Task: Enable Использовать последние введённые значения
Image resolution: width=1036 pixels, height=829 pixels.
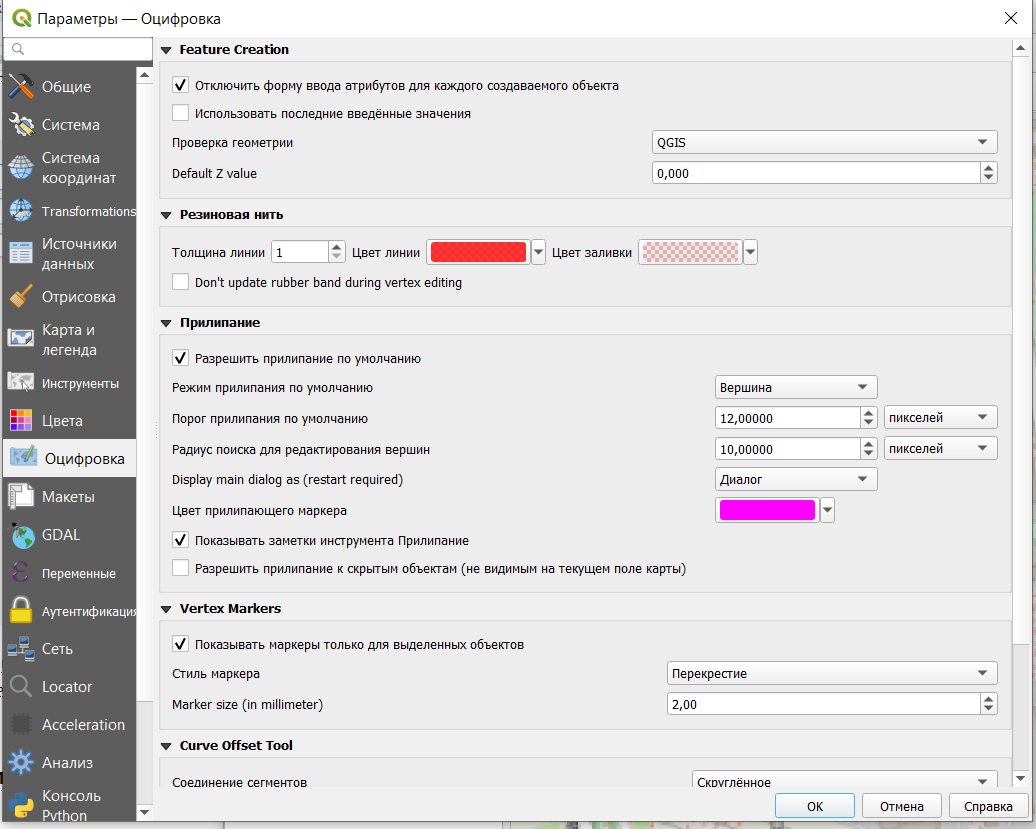Action: [180, 113]
